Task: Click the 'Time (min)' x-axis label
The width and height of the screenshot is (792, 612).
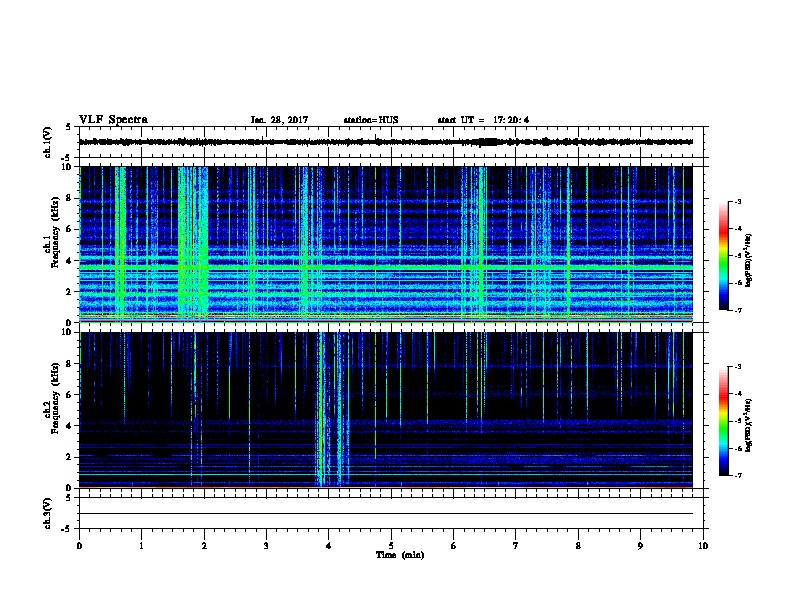Action: coord(400,555)
